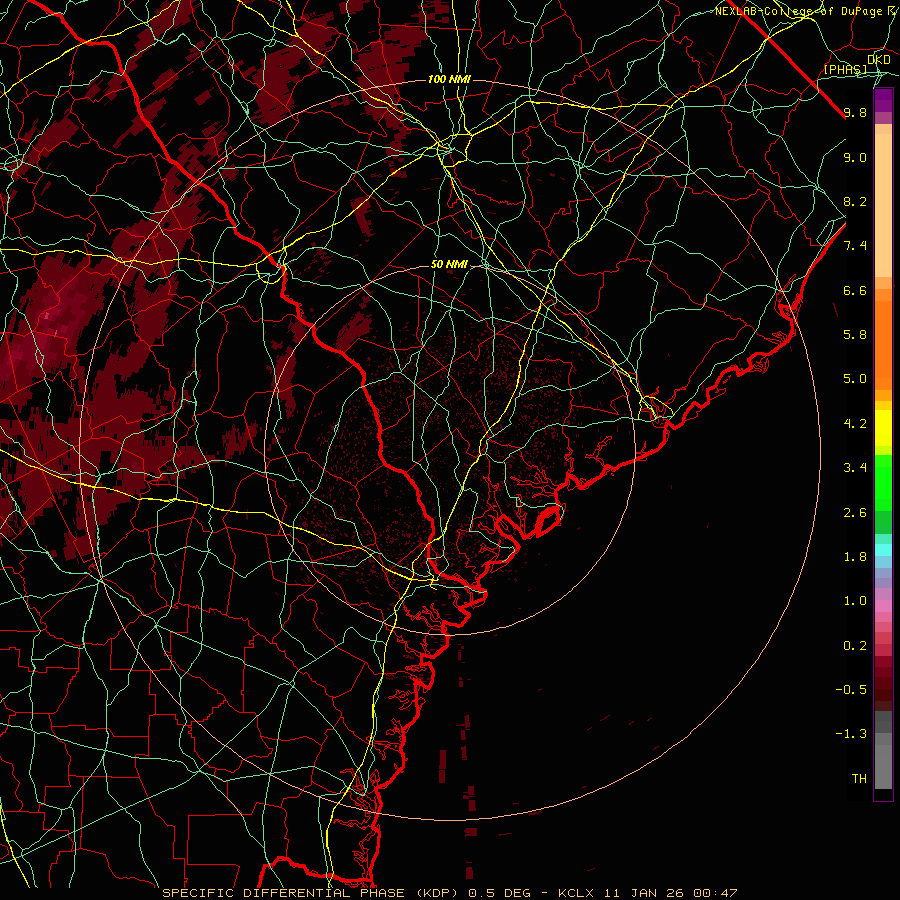Click the 11 JAN 26 00:47 timestamp
This screenshot has width=900, height=900.
[669, 893]
